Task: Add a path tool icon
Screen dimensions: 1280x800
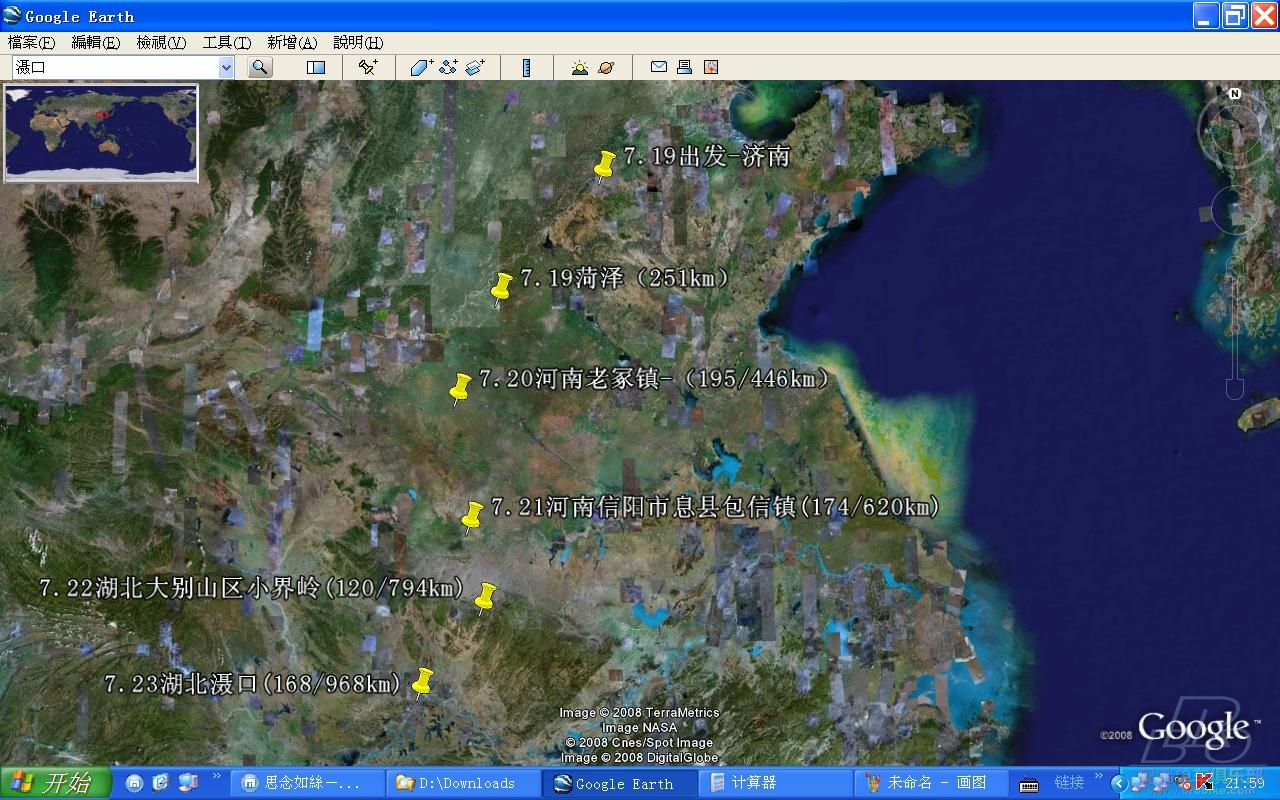Action: click(x=448, y=67)
